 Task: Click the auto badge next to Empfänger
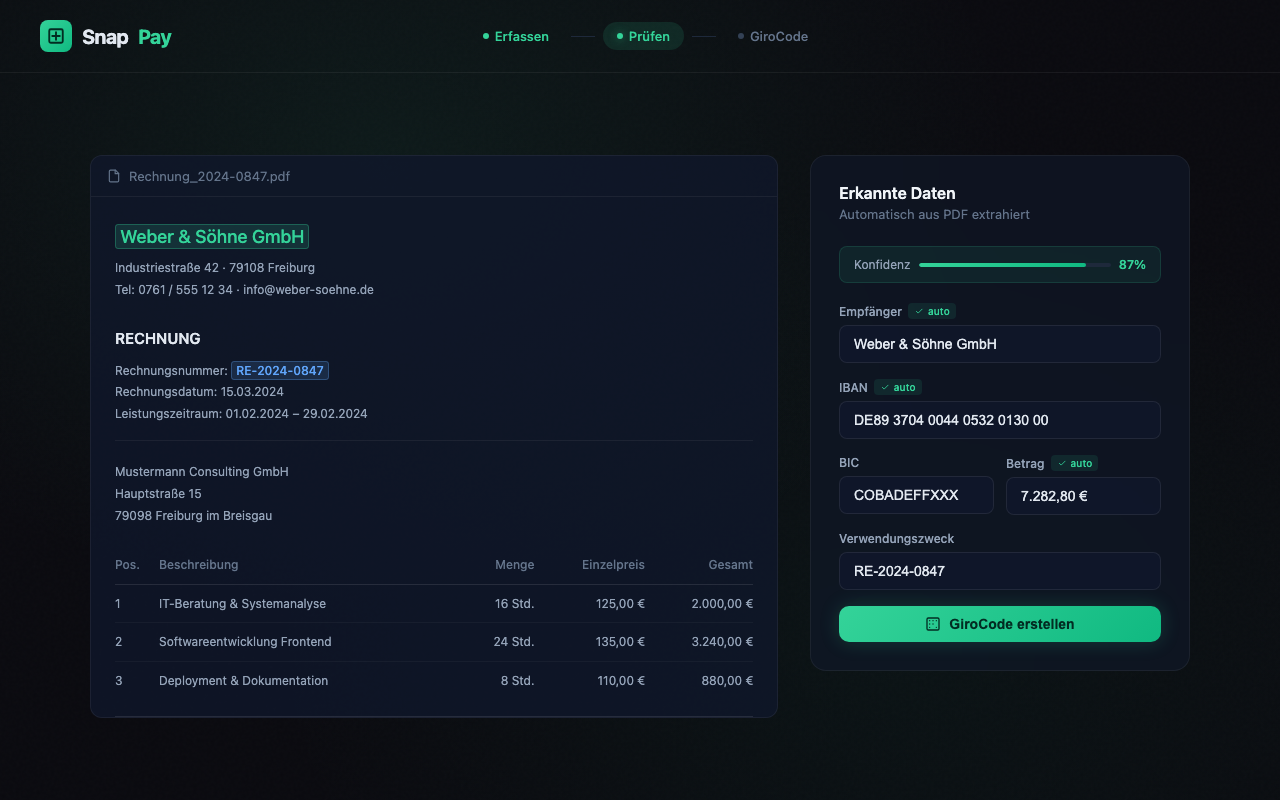point(932,311)
